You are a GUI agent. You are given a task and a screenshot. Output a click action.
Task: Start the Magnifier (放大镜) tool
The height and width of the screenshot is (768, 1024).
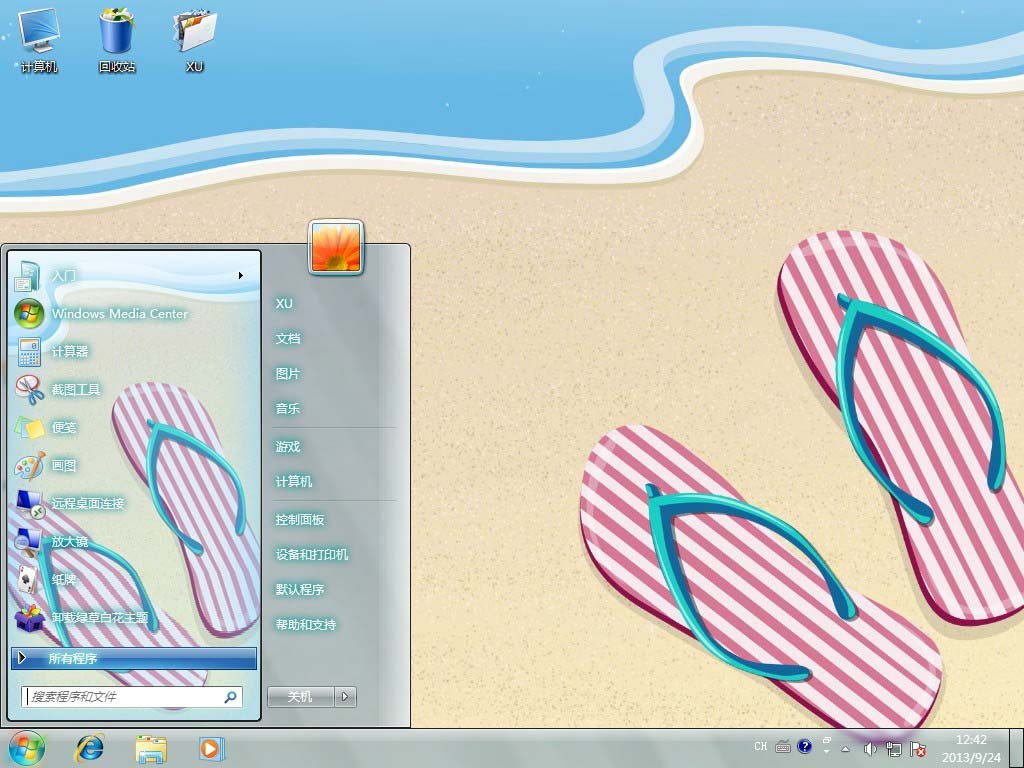tap(70, 541)
